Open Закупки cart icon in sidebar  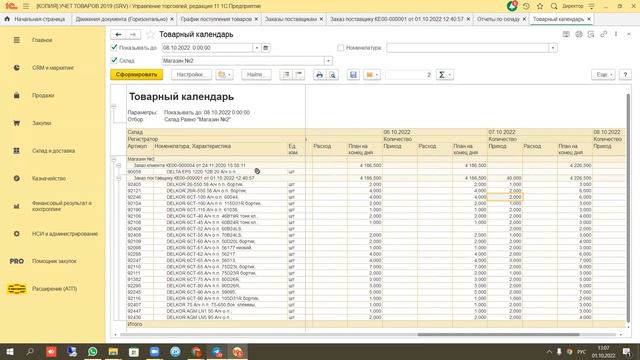tap(16, 123)
